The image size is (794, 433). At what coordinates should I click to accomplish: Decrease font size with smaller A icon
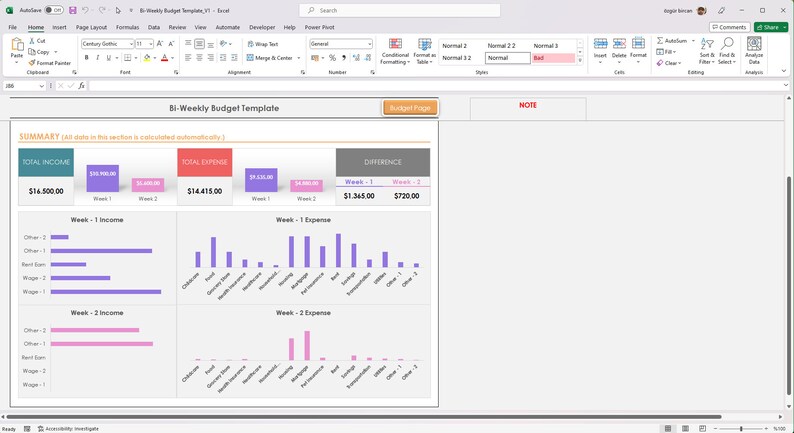pos(171,44)
